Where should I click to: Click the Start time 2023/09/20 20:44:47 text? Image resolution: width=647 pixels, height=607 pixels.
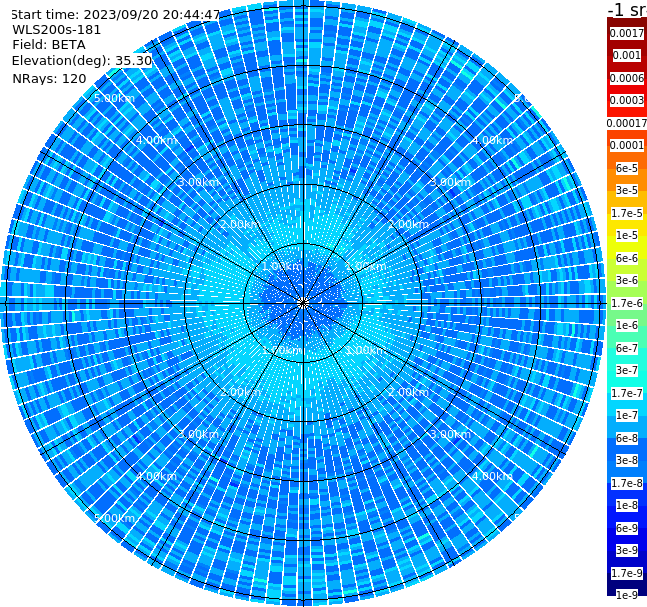[x=116, y=15]
